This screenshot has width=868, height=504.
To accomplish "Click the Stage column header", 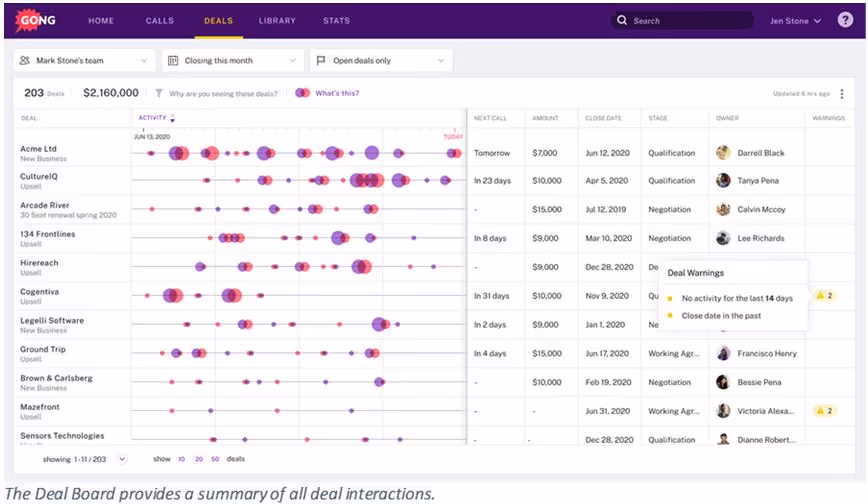I will point(658,118).
